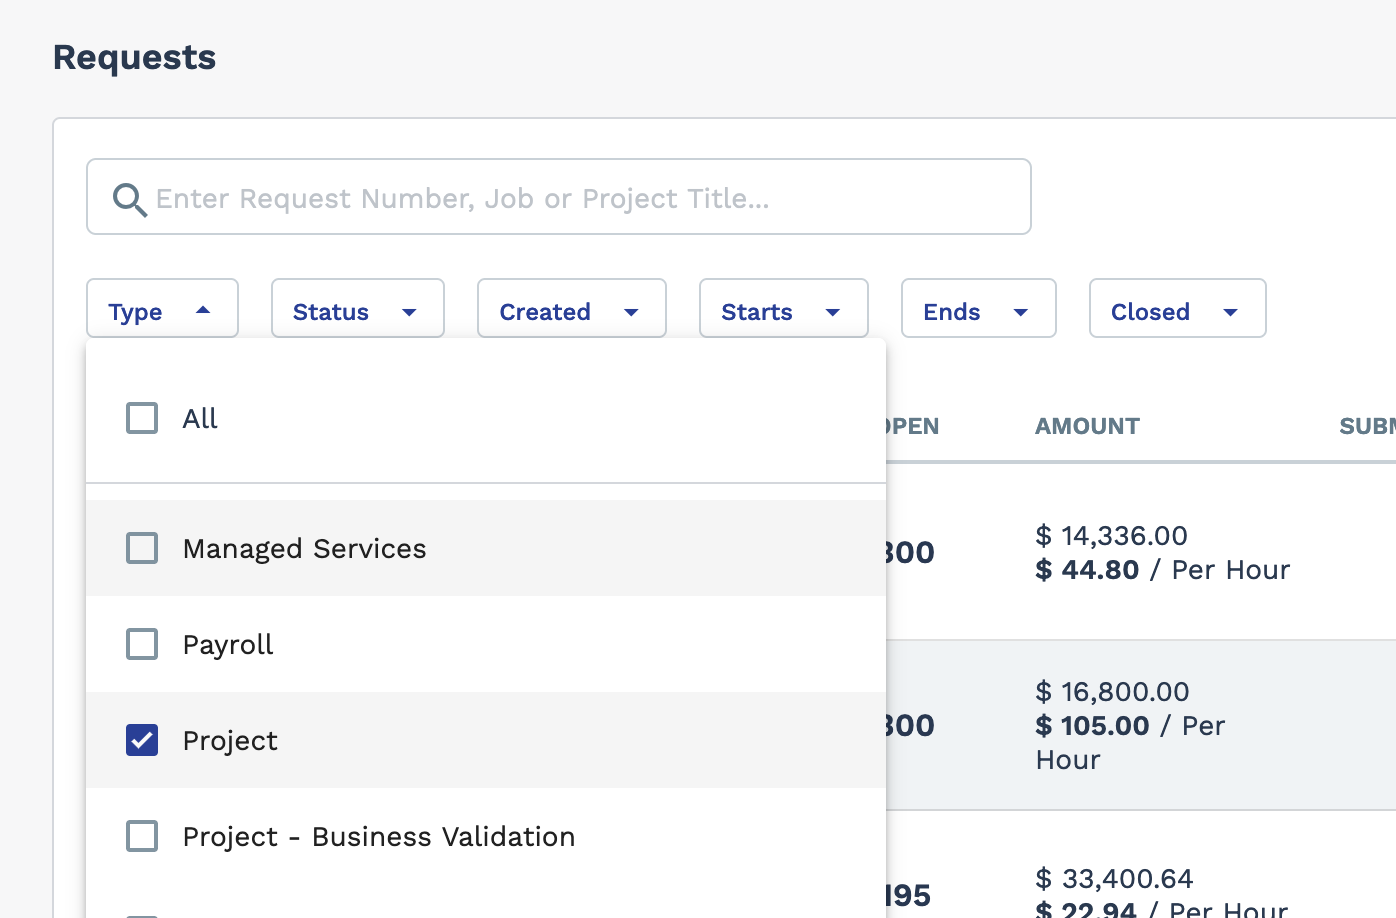1396x918 pixels.
Task: Open the Status filter dropdown
Action: [358, 308]
